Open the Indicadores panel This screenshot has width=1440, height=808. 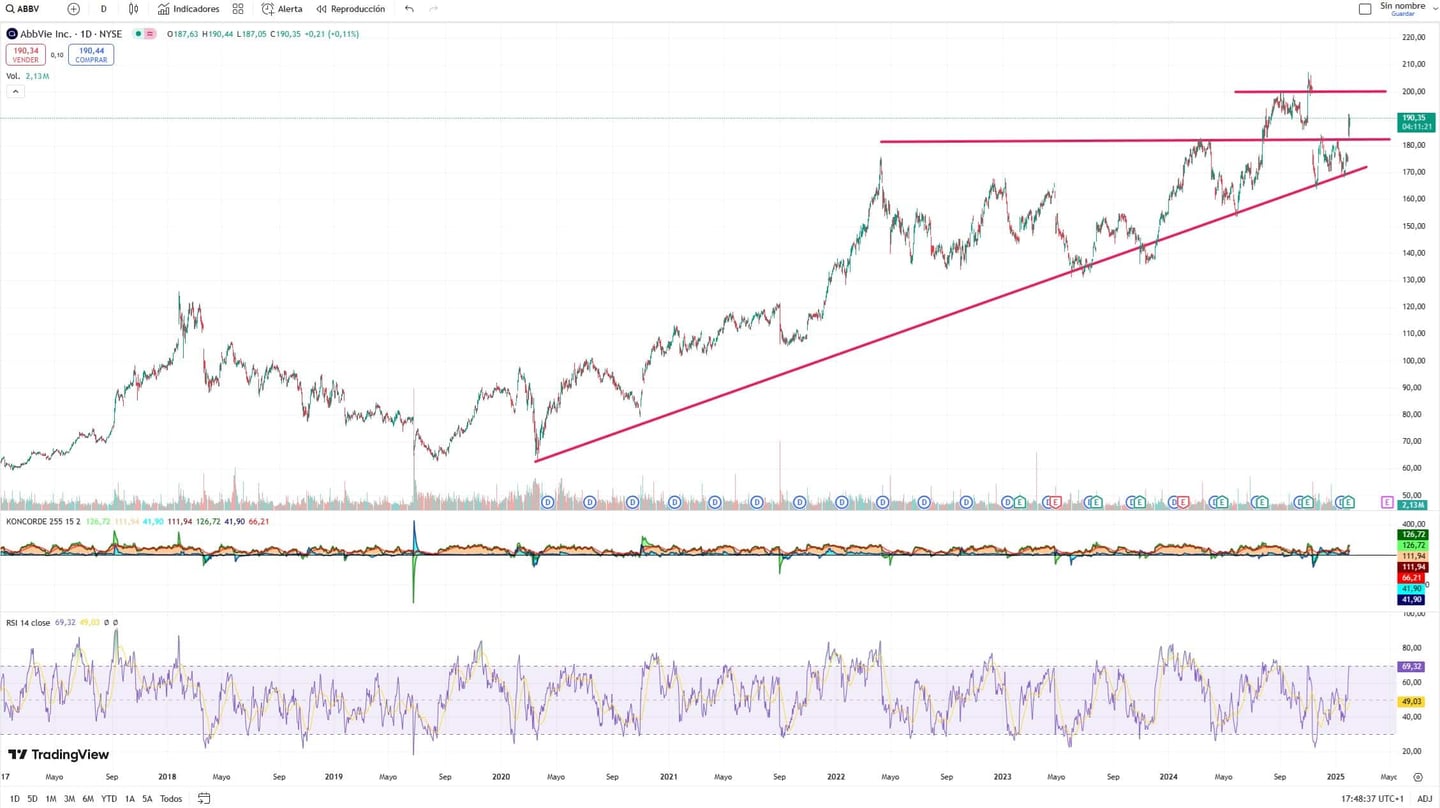tap(187, 9)
